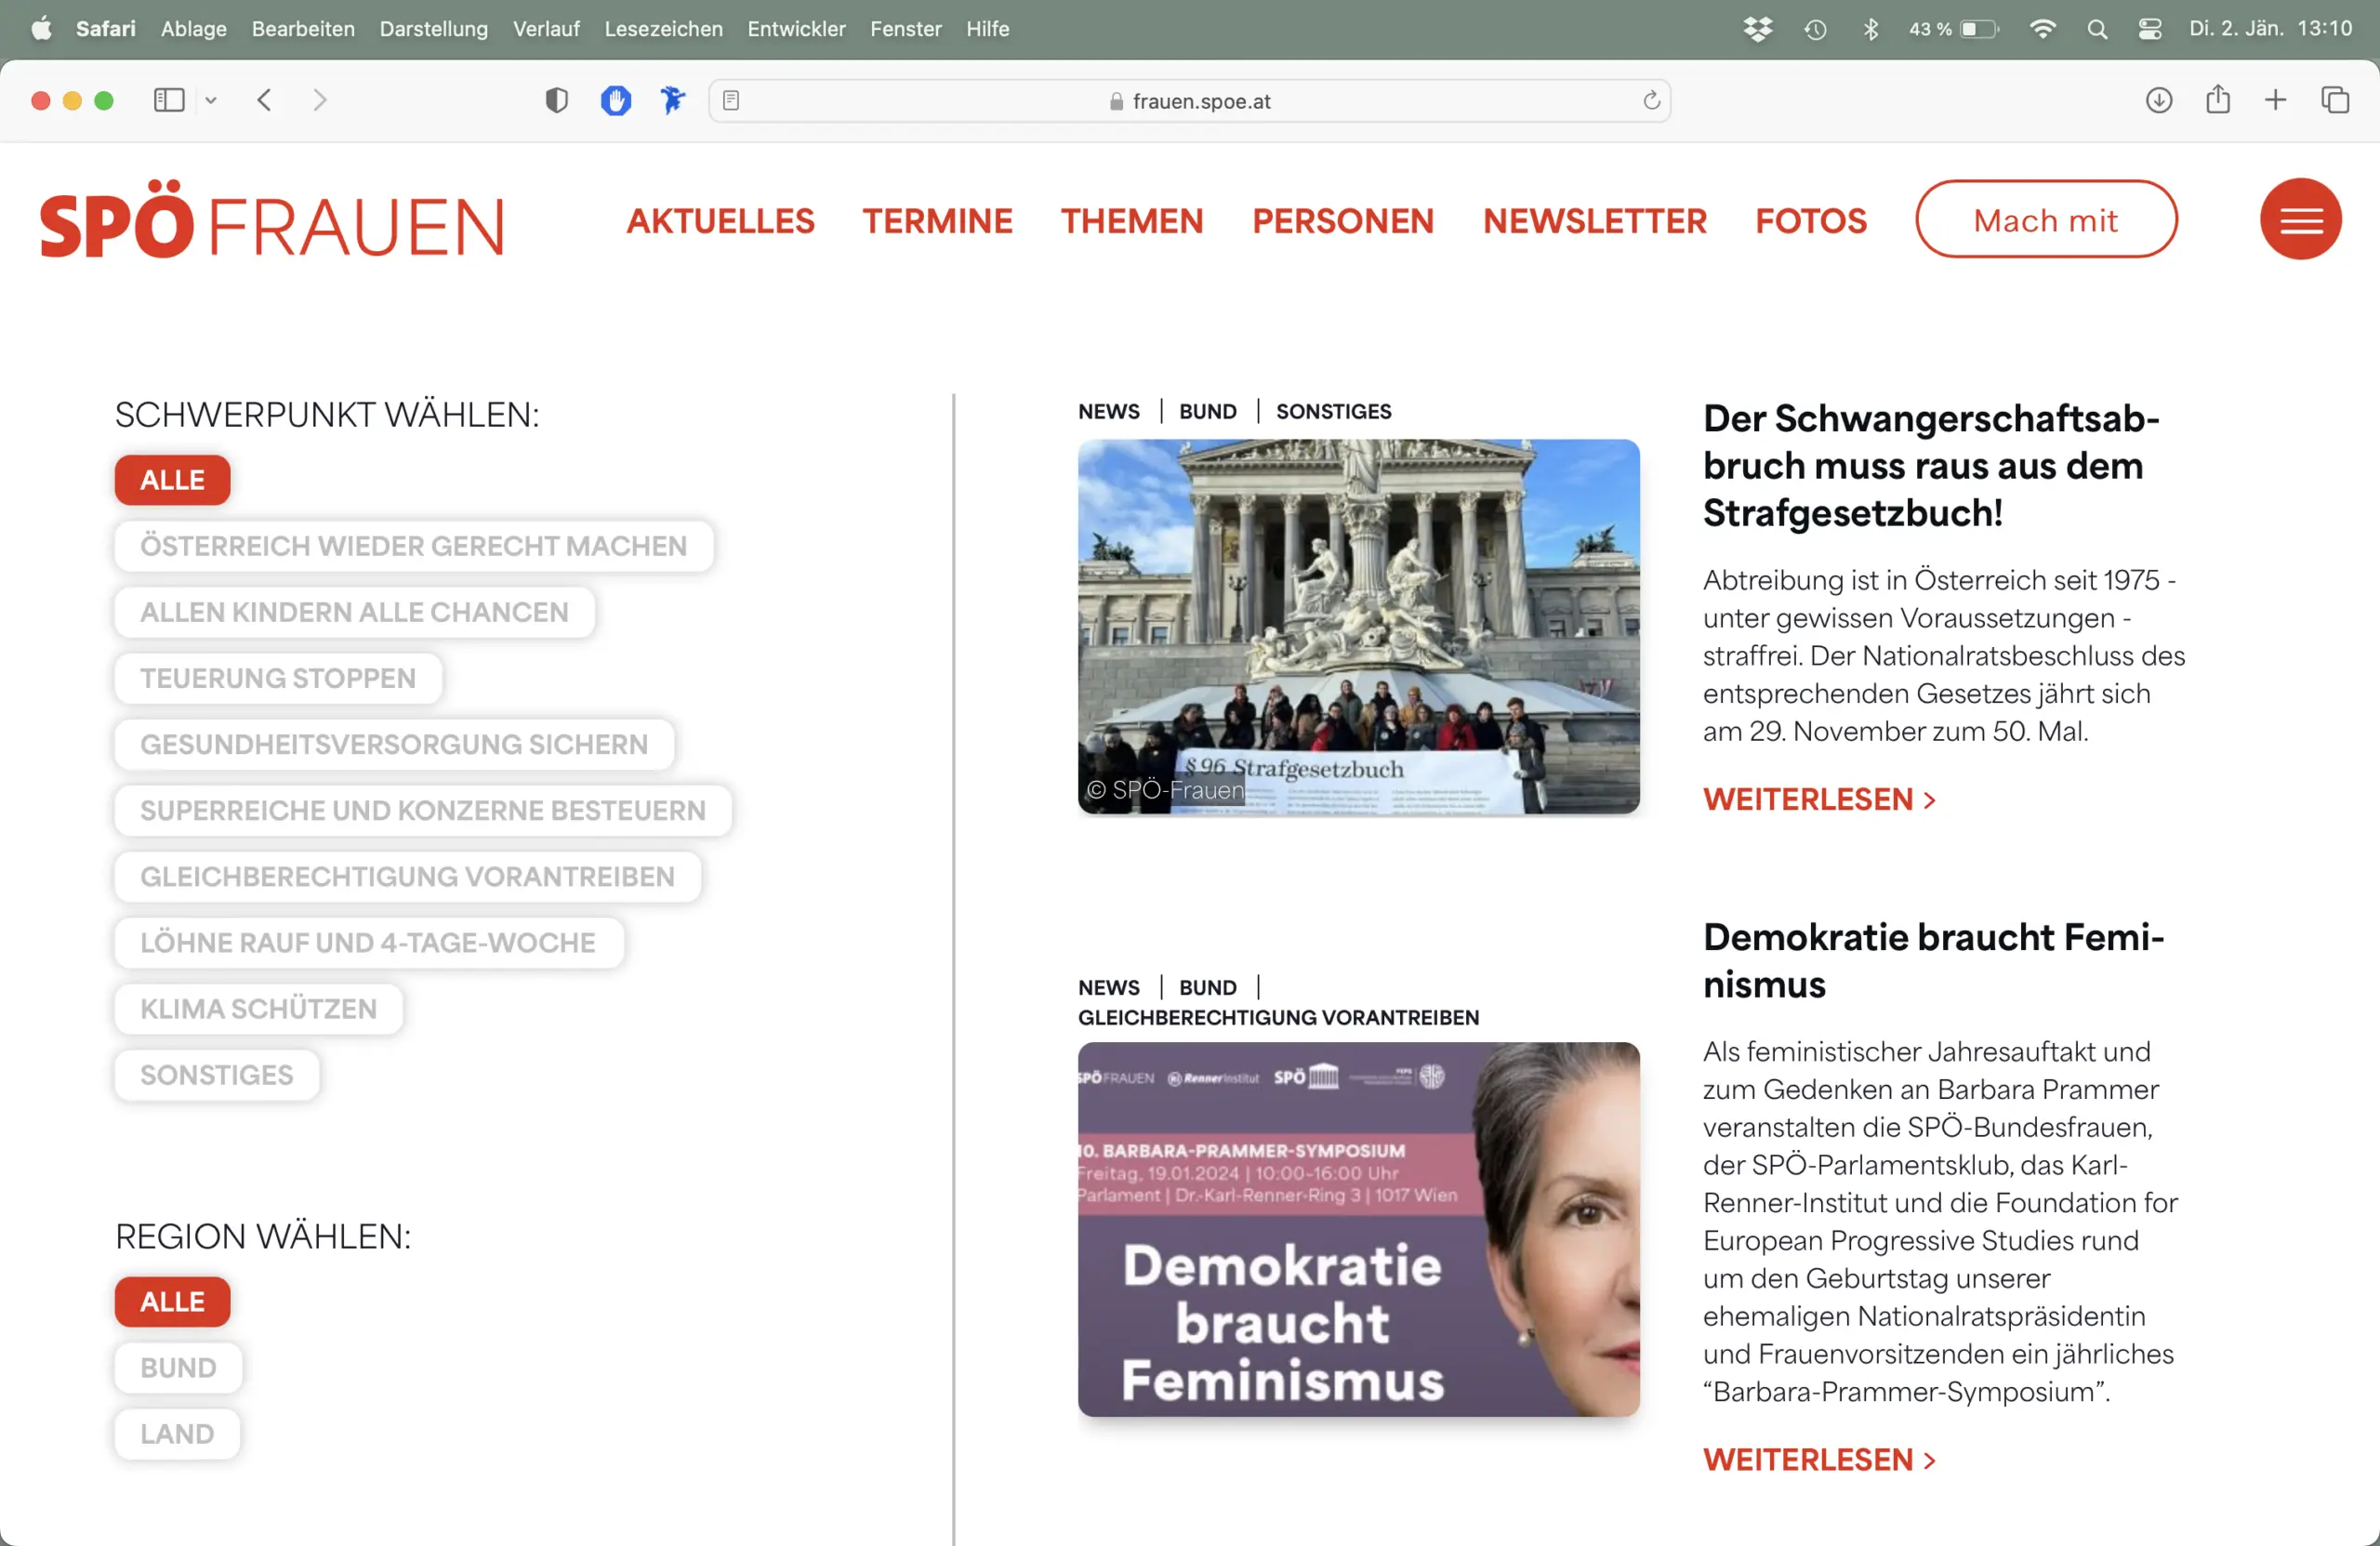Click the Mach mit button
Image resolution: width=2380 pixels, height=1546 pixels.
coord(2045,219)
